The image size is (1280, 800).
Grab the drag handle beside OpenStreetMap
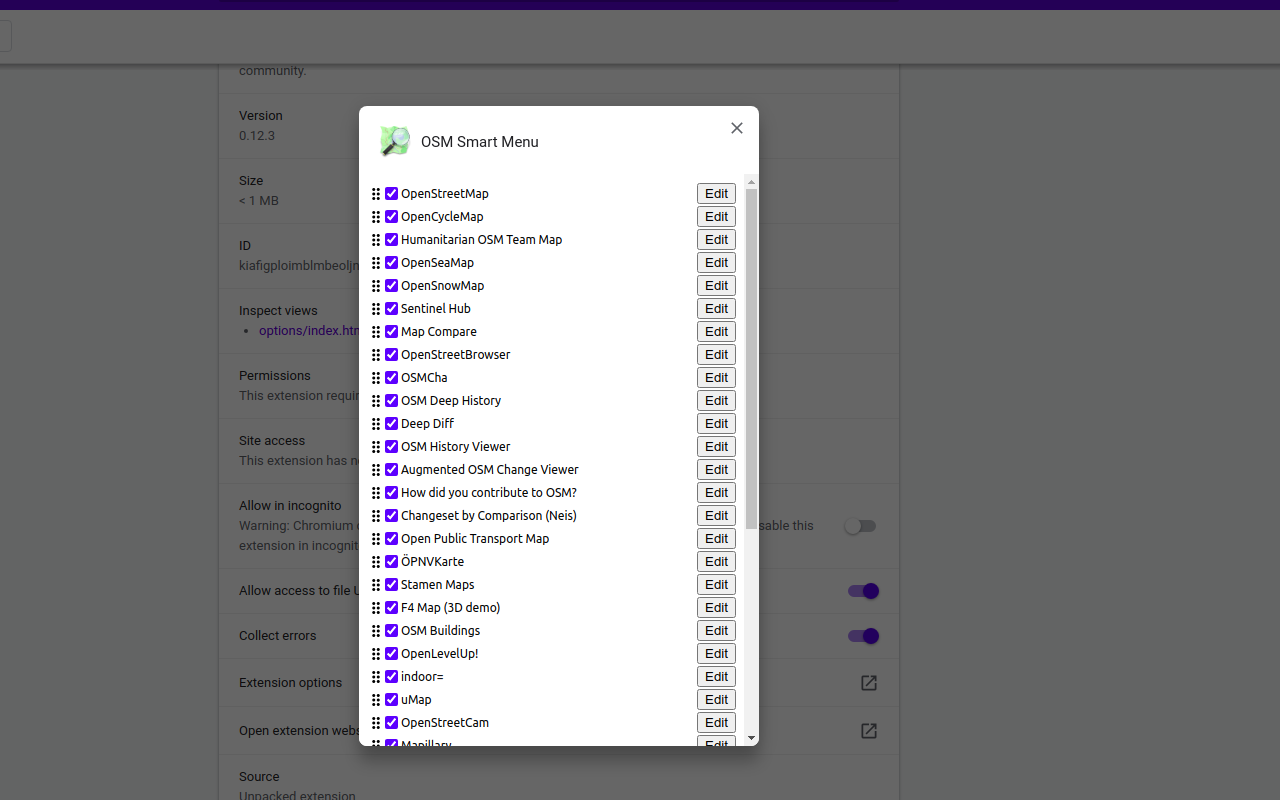(x=376, y=194)
